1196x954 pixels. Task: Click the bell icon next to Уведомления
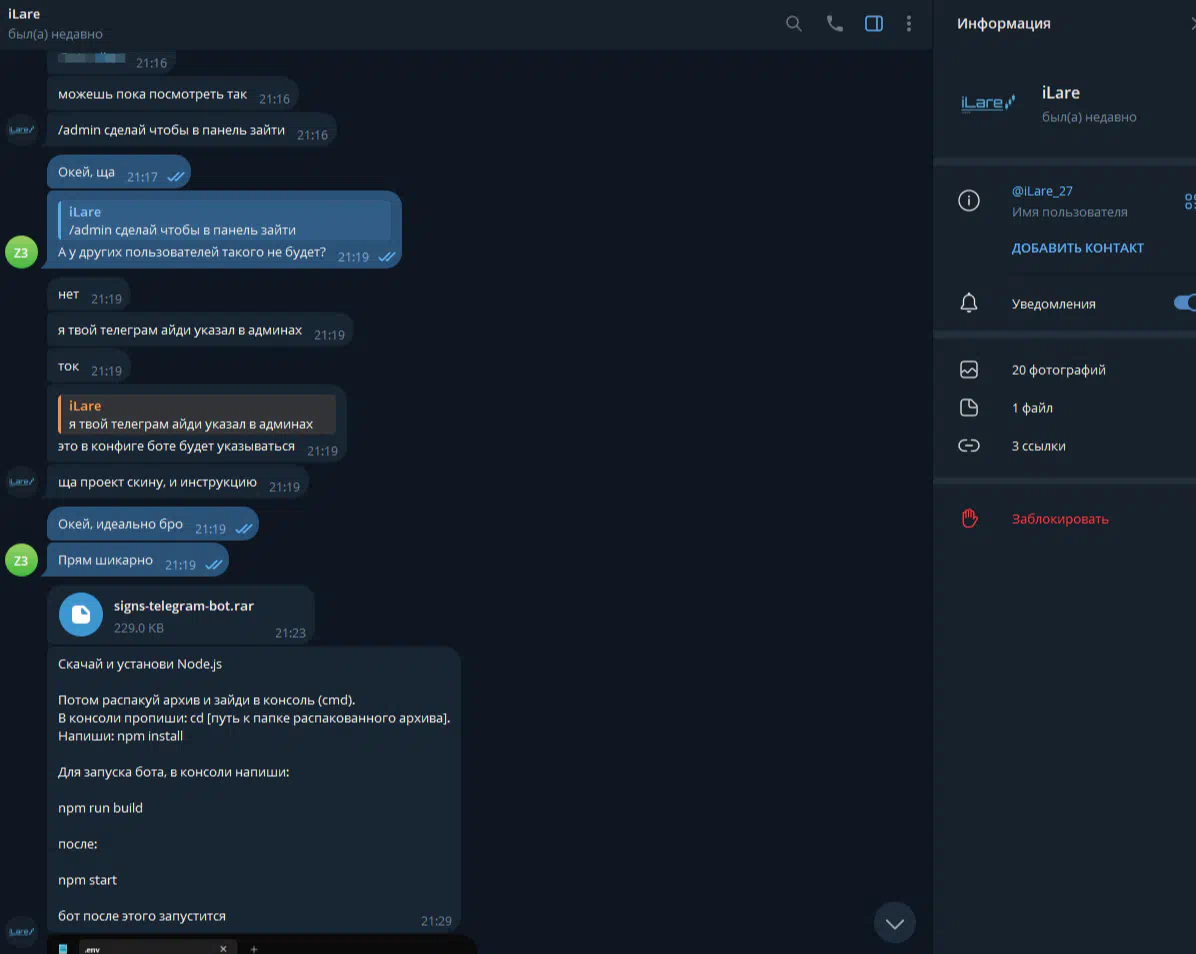coord(969,303)
